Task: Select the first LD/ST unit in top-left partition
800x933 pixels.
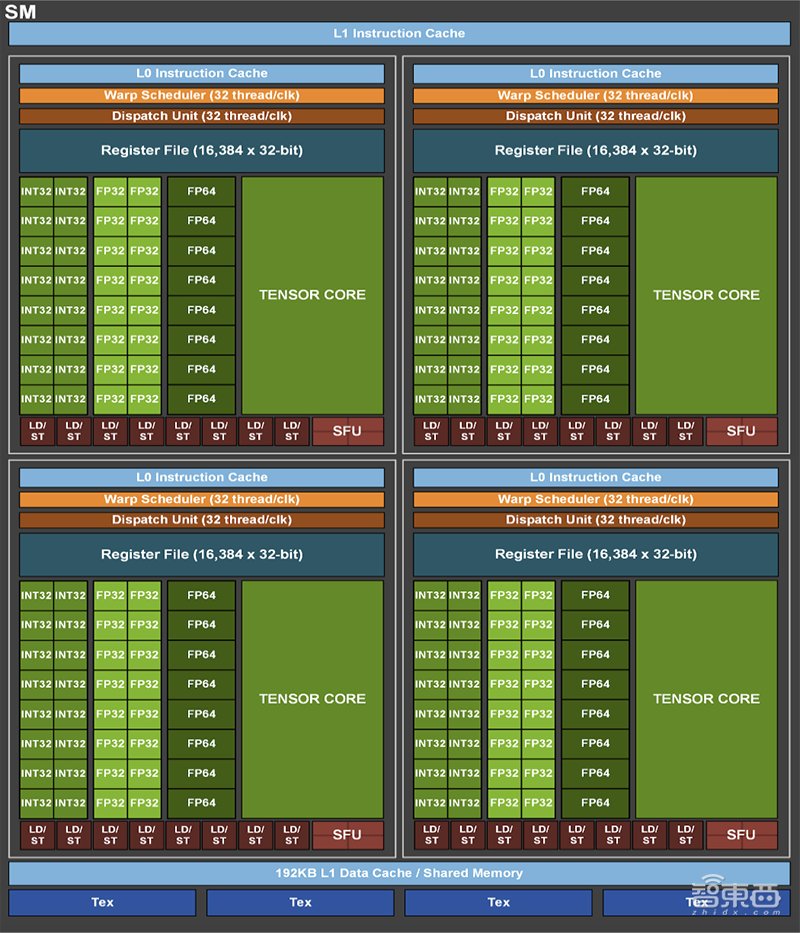Action: [37, 431]
